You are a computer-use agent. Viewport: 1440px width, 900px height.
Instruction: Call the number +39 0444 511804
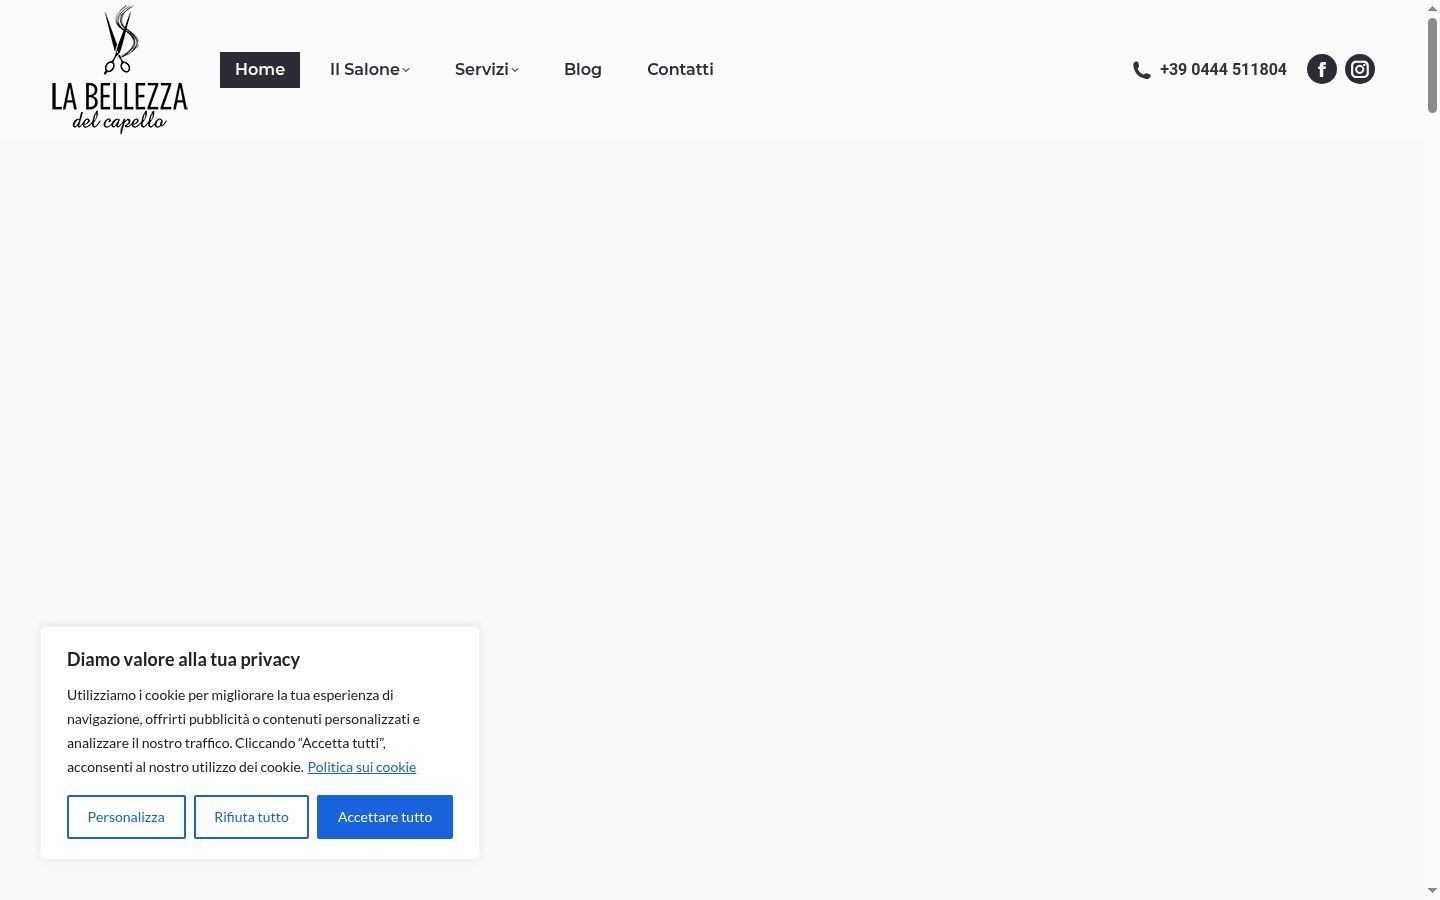point(1223,70)
